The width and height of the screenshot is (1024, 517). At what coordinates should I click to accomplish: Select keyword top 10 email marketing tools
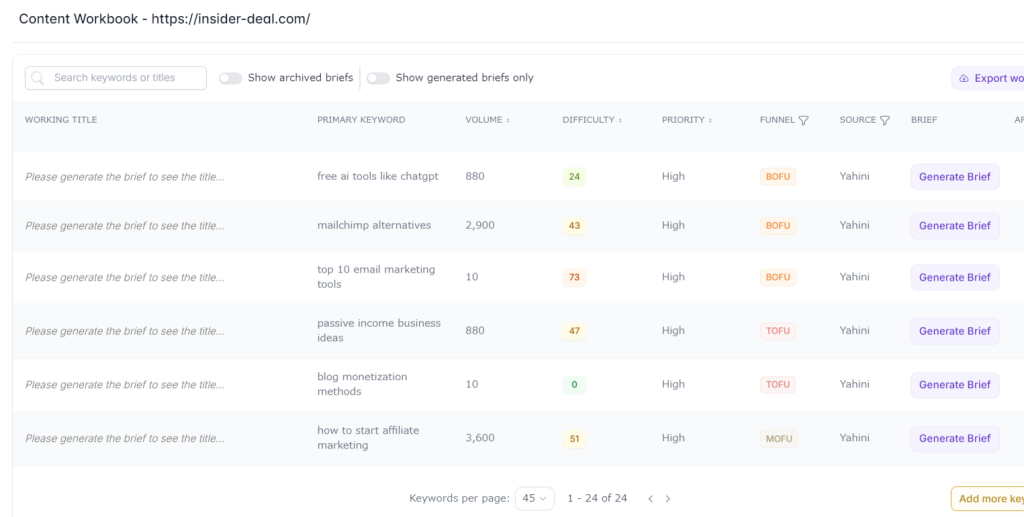coord(376,277)
